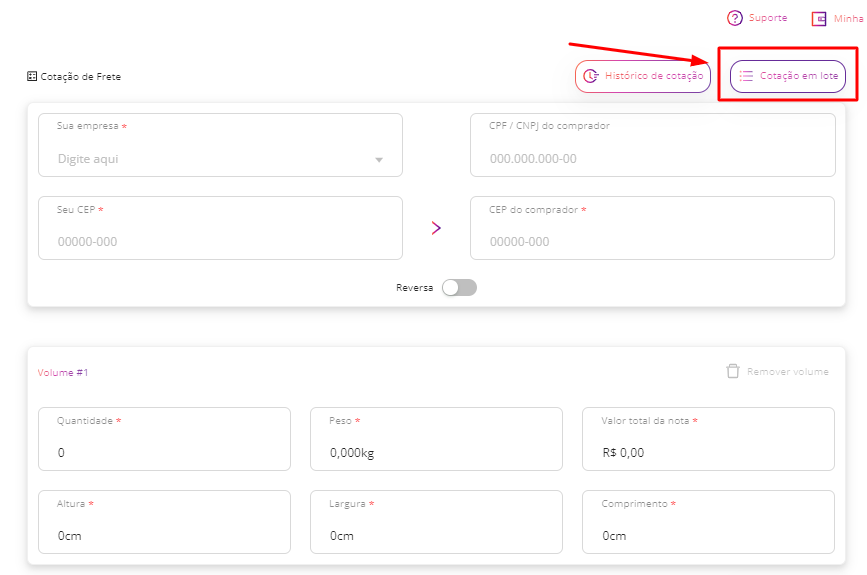
Task: Click the clock icon in Histórico de cotação
Action: pos(591,76)
